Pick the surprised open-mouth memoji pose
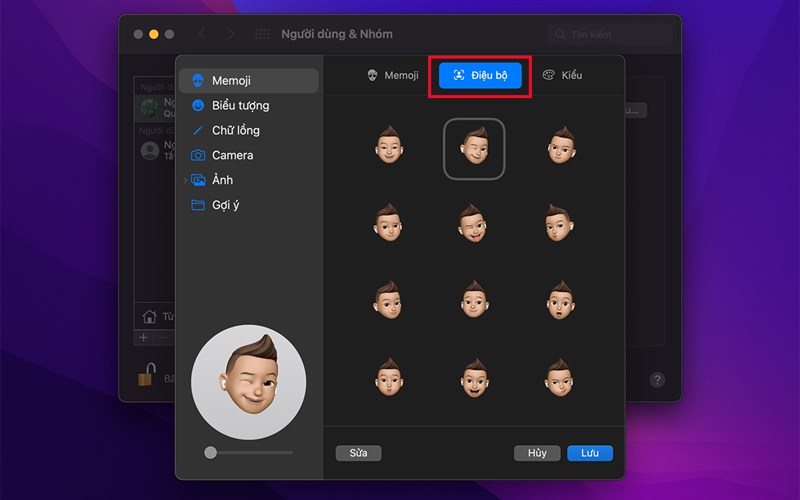The width and height of the screenshot is (800, 500). point(560,301)
